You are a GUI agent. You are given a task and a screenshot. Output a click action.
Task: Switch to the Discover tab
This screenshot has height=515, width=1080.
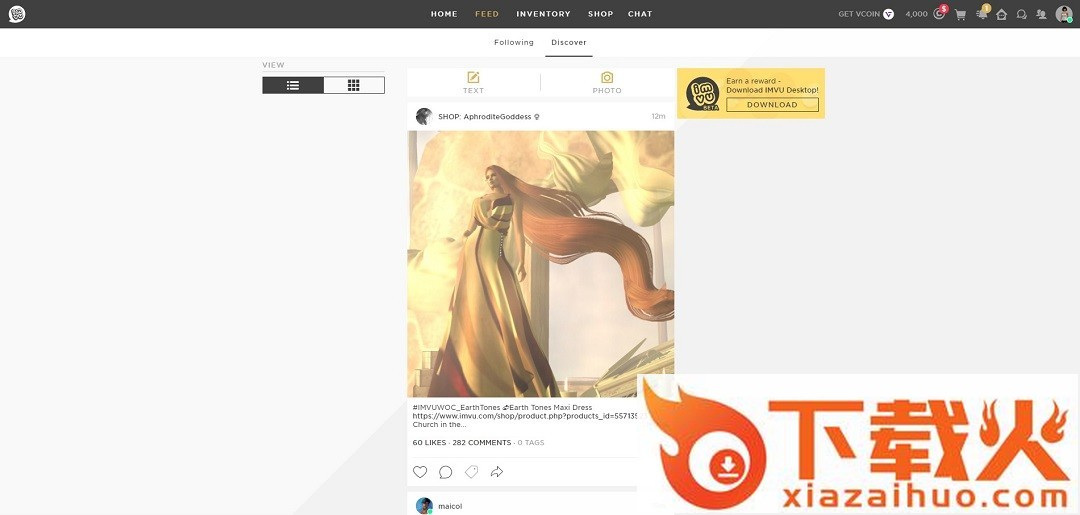click(569, 43)
